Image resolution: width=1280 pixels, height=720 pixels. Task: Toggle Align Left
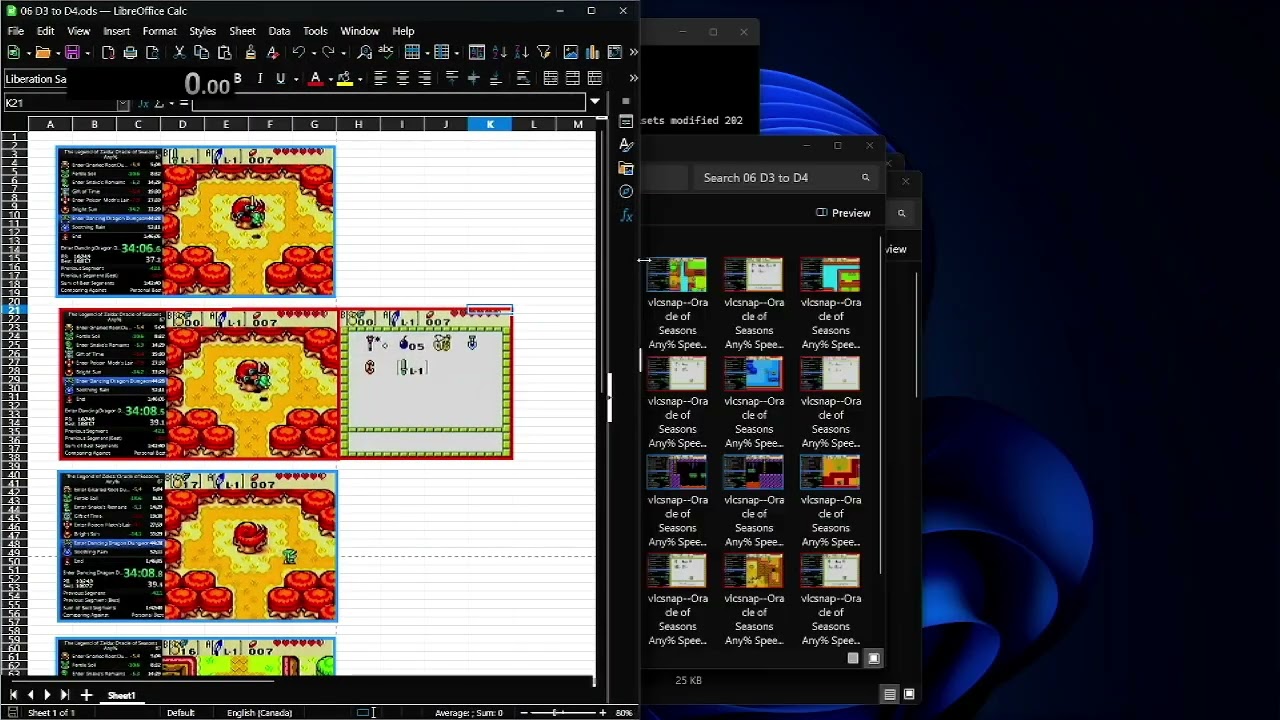click(380, 78)
